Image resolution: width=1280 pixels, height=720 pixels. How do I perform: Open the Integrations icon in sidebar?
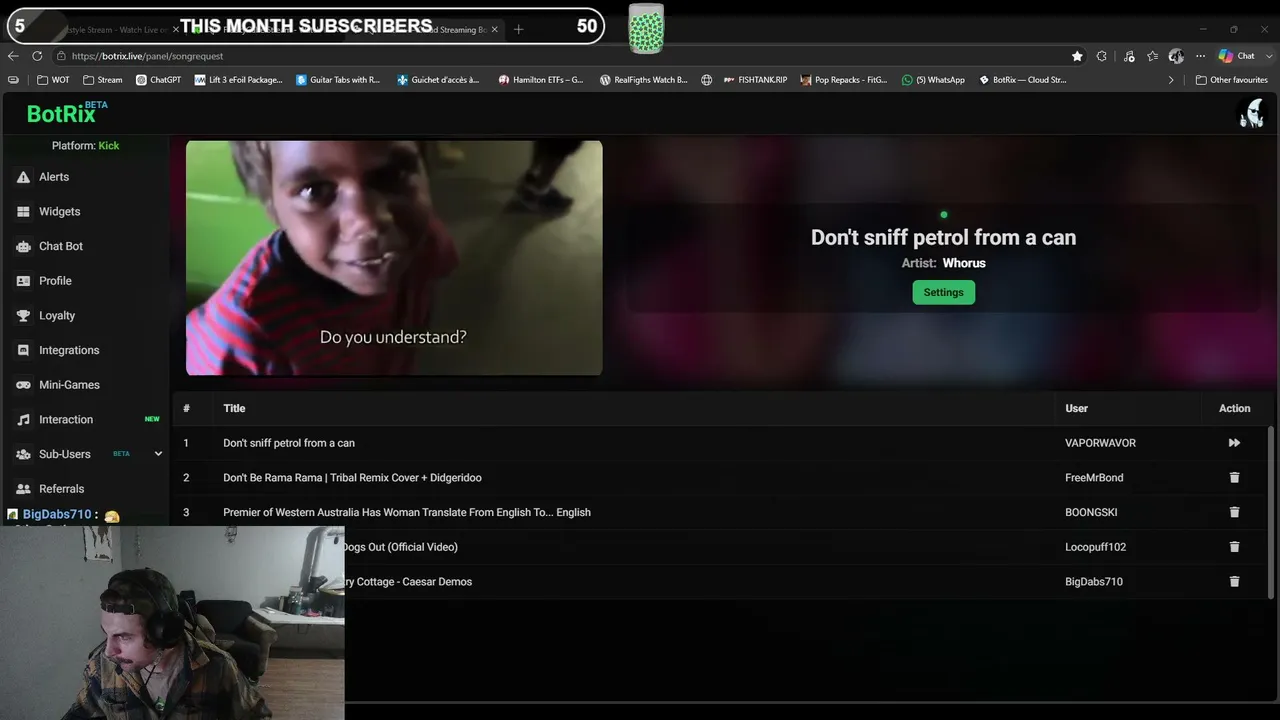tap(23, 350)
